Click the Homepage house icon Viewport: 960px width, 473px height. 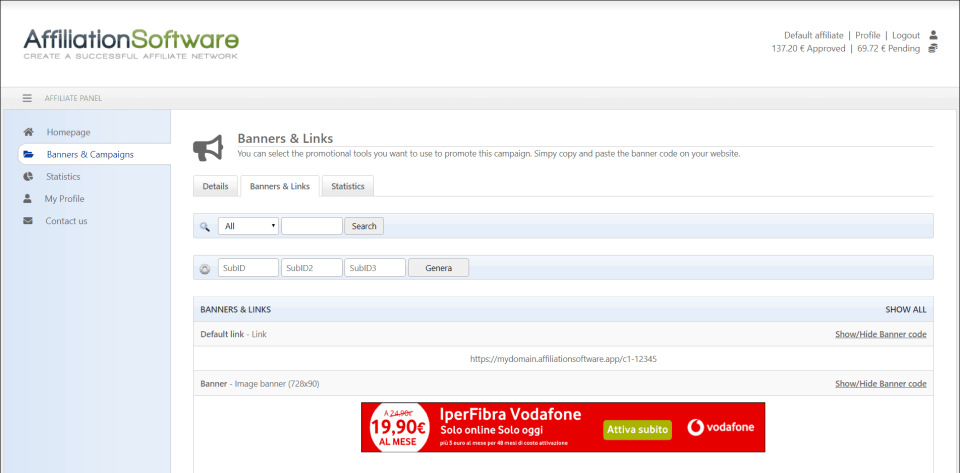(28, 132)
